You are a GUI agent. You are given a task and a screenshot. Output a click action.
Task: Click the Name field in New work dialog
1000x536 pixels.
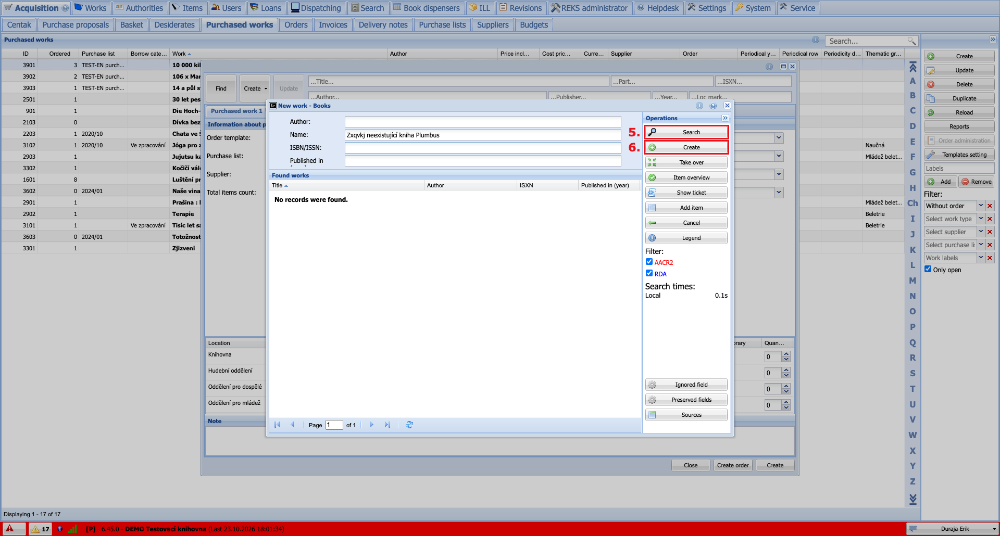pyautogui.click(x=483, y=135)
